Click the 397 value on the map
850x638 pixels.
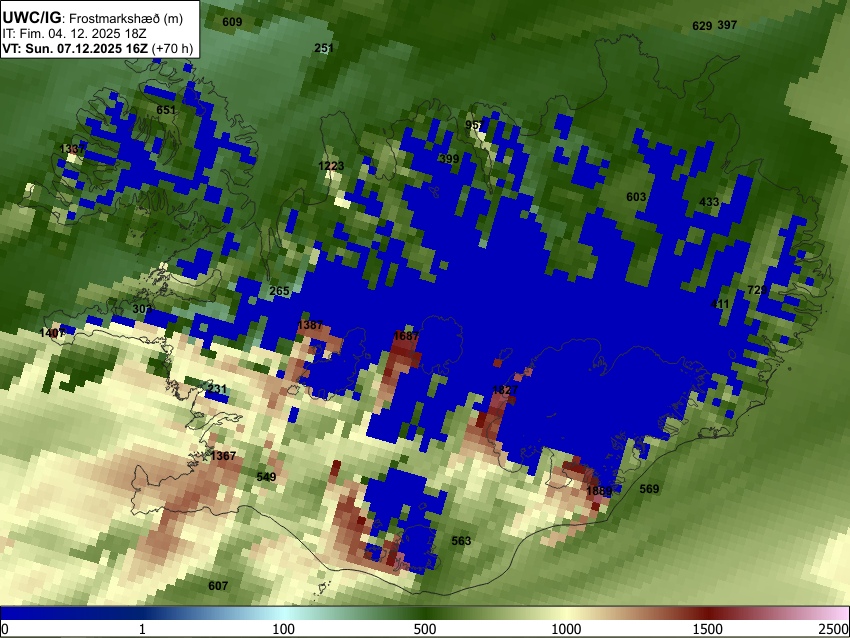727,25
